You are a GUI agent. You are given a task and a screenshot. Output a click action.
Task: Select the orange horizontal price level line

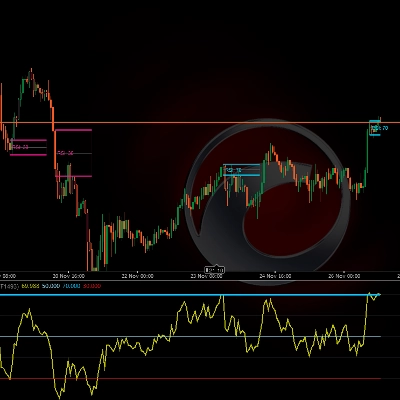click(x=200, y=122)
